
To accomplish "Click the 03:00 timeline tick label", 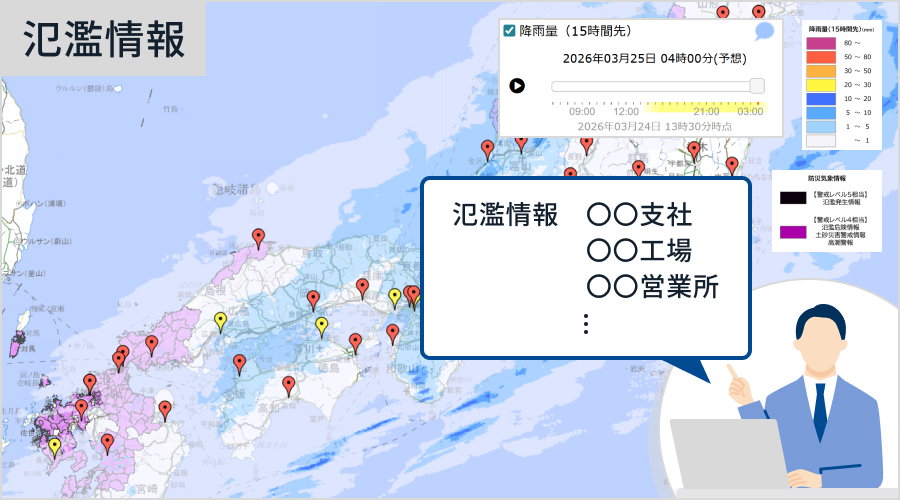I will [750, 111].
